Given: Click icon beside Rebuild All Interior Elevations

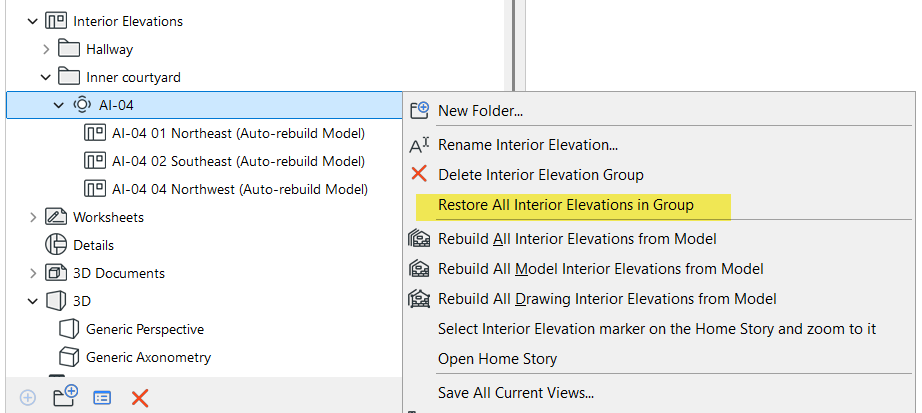Looking at the screenshot, I should (419, 238).
